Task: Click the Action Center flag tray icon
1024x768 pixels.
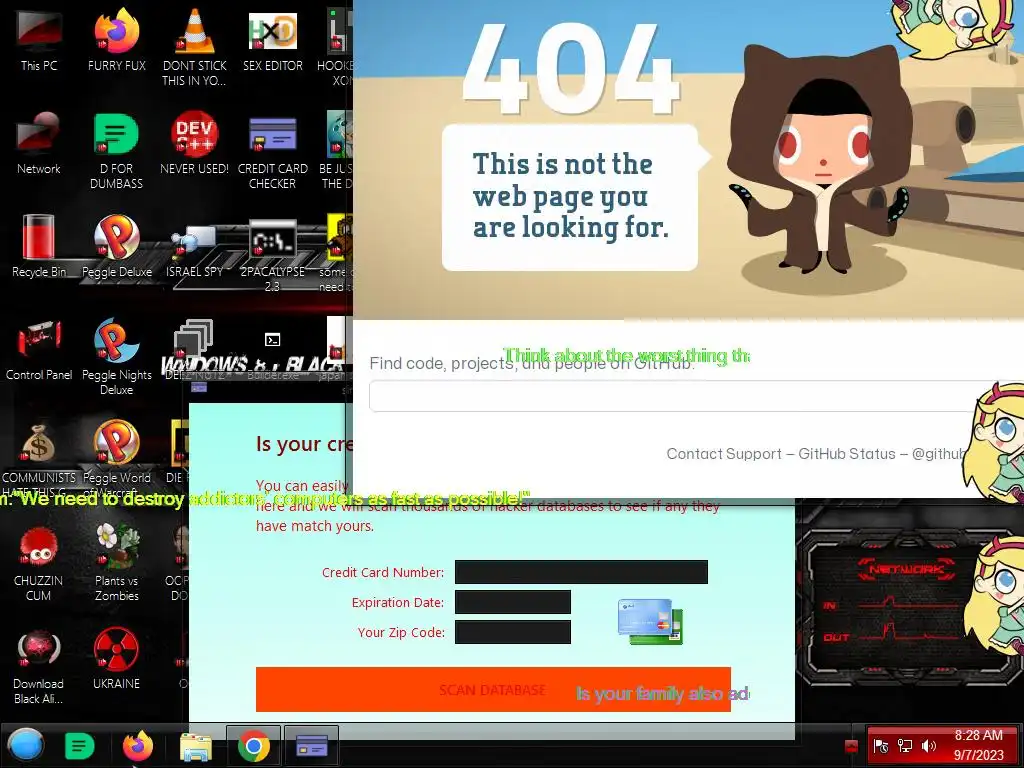Action: [x=881, y=746]
